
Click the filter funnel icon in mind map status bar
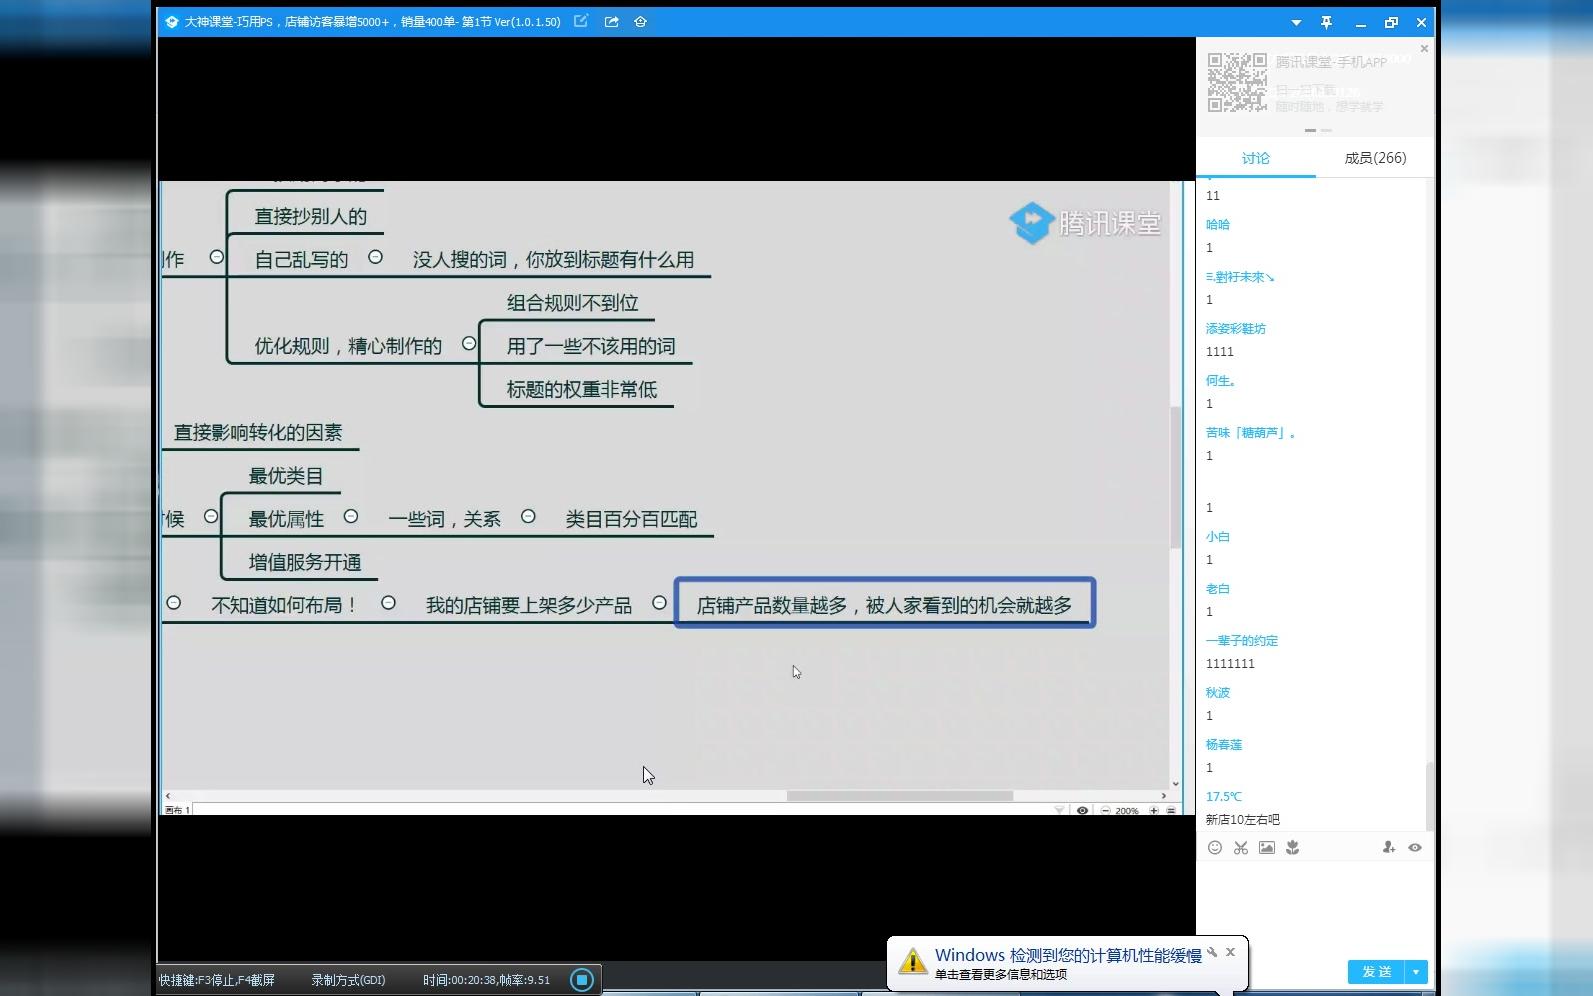[1059, 810]
